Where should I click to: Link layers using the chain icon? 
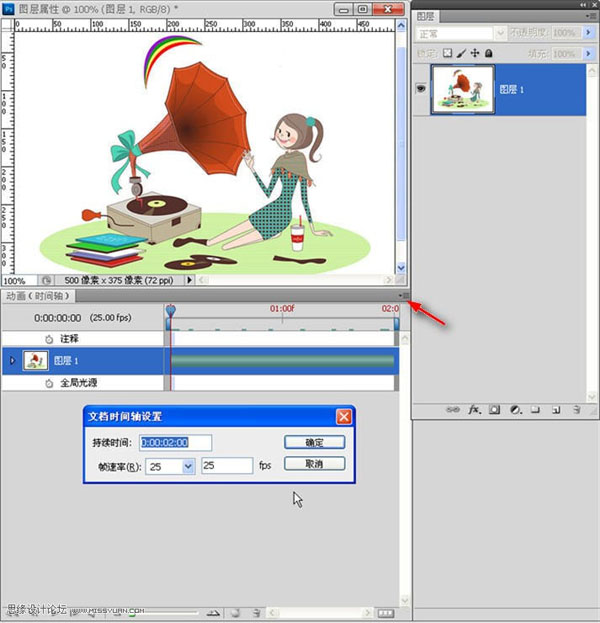tap(453, 409)
